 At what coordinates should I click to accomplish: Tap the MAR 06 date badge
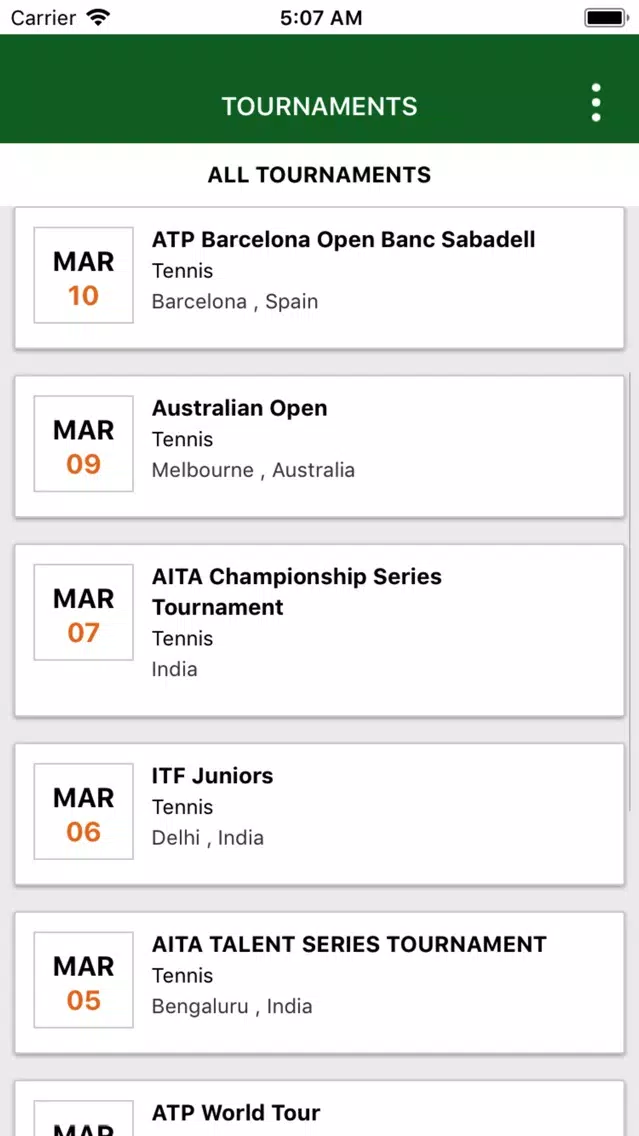tap(83, 811)
